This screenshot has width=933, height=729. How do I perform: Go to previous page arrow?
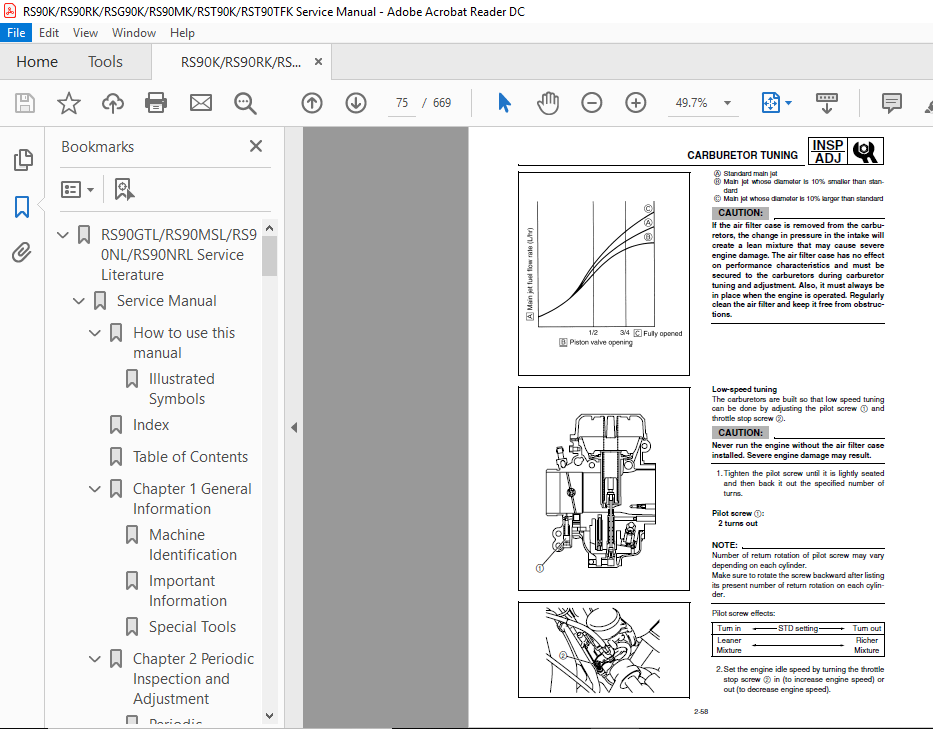(x=312, y=103)
